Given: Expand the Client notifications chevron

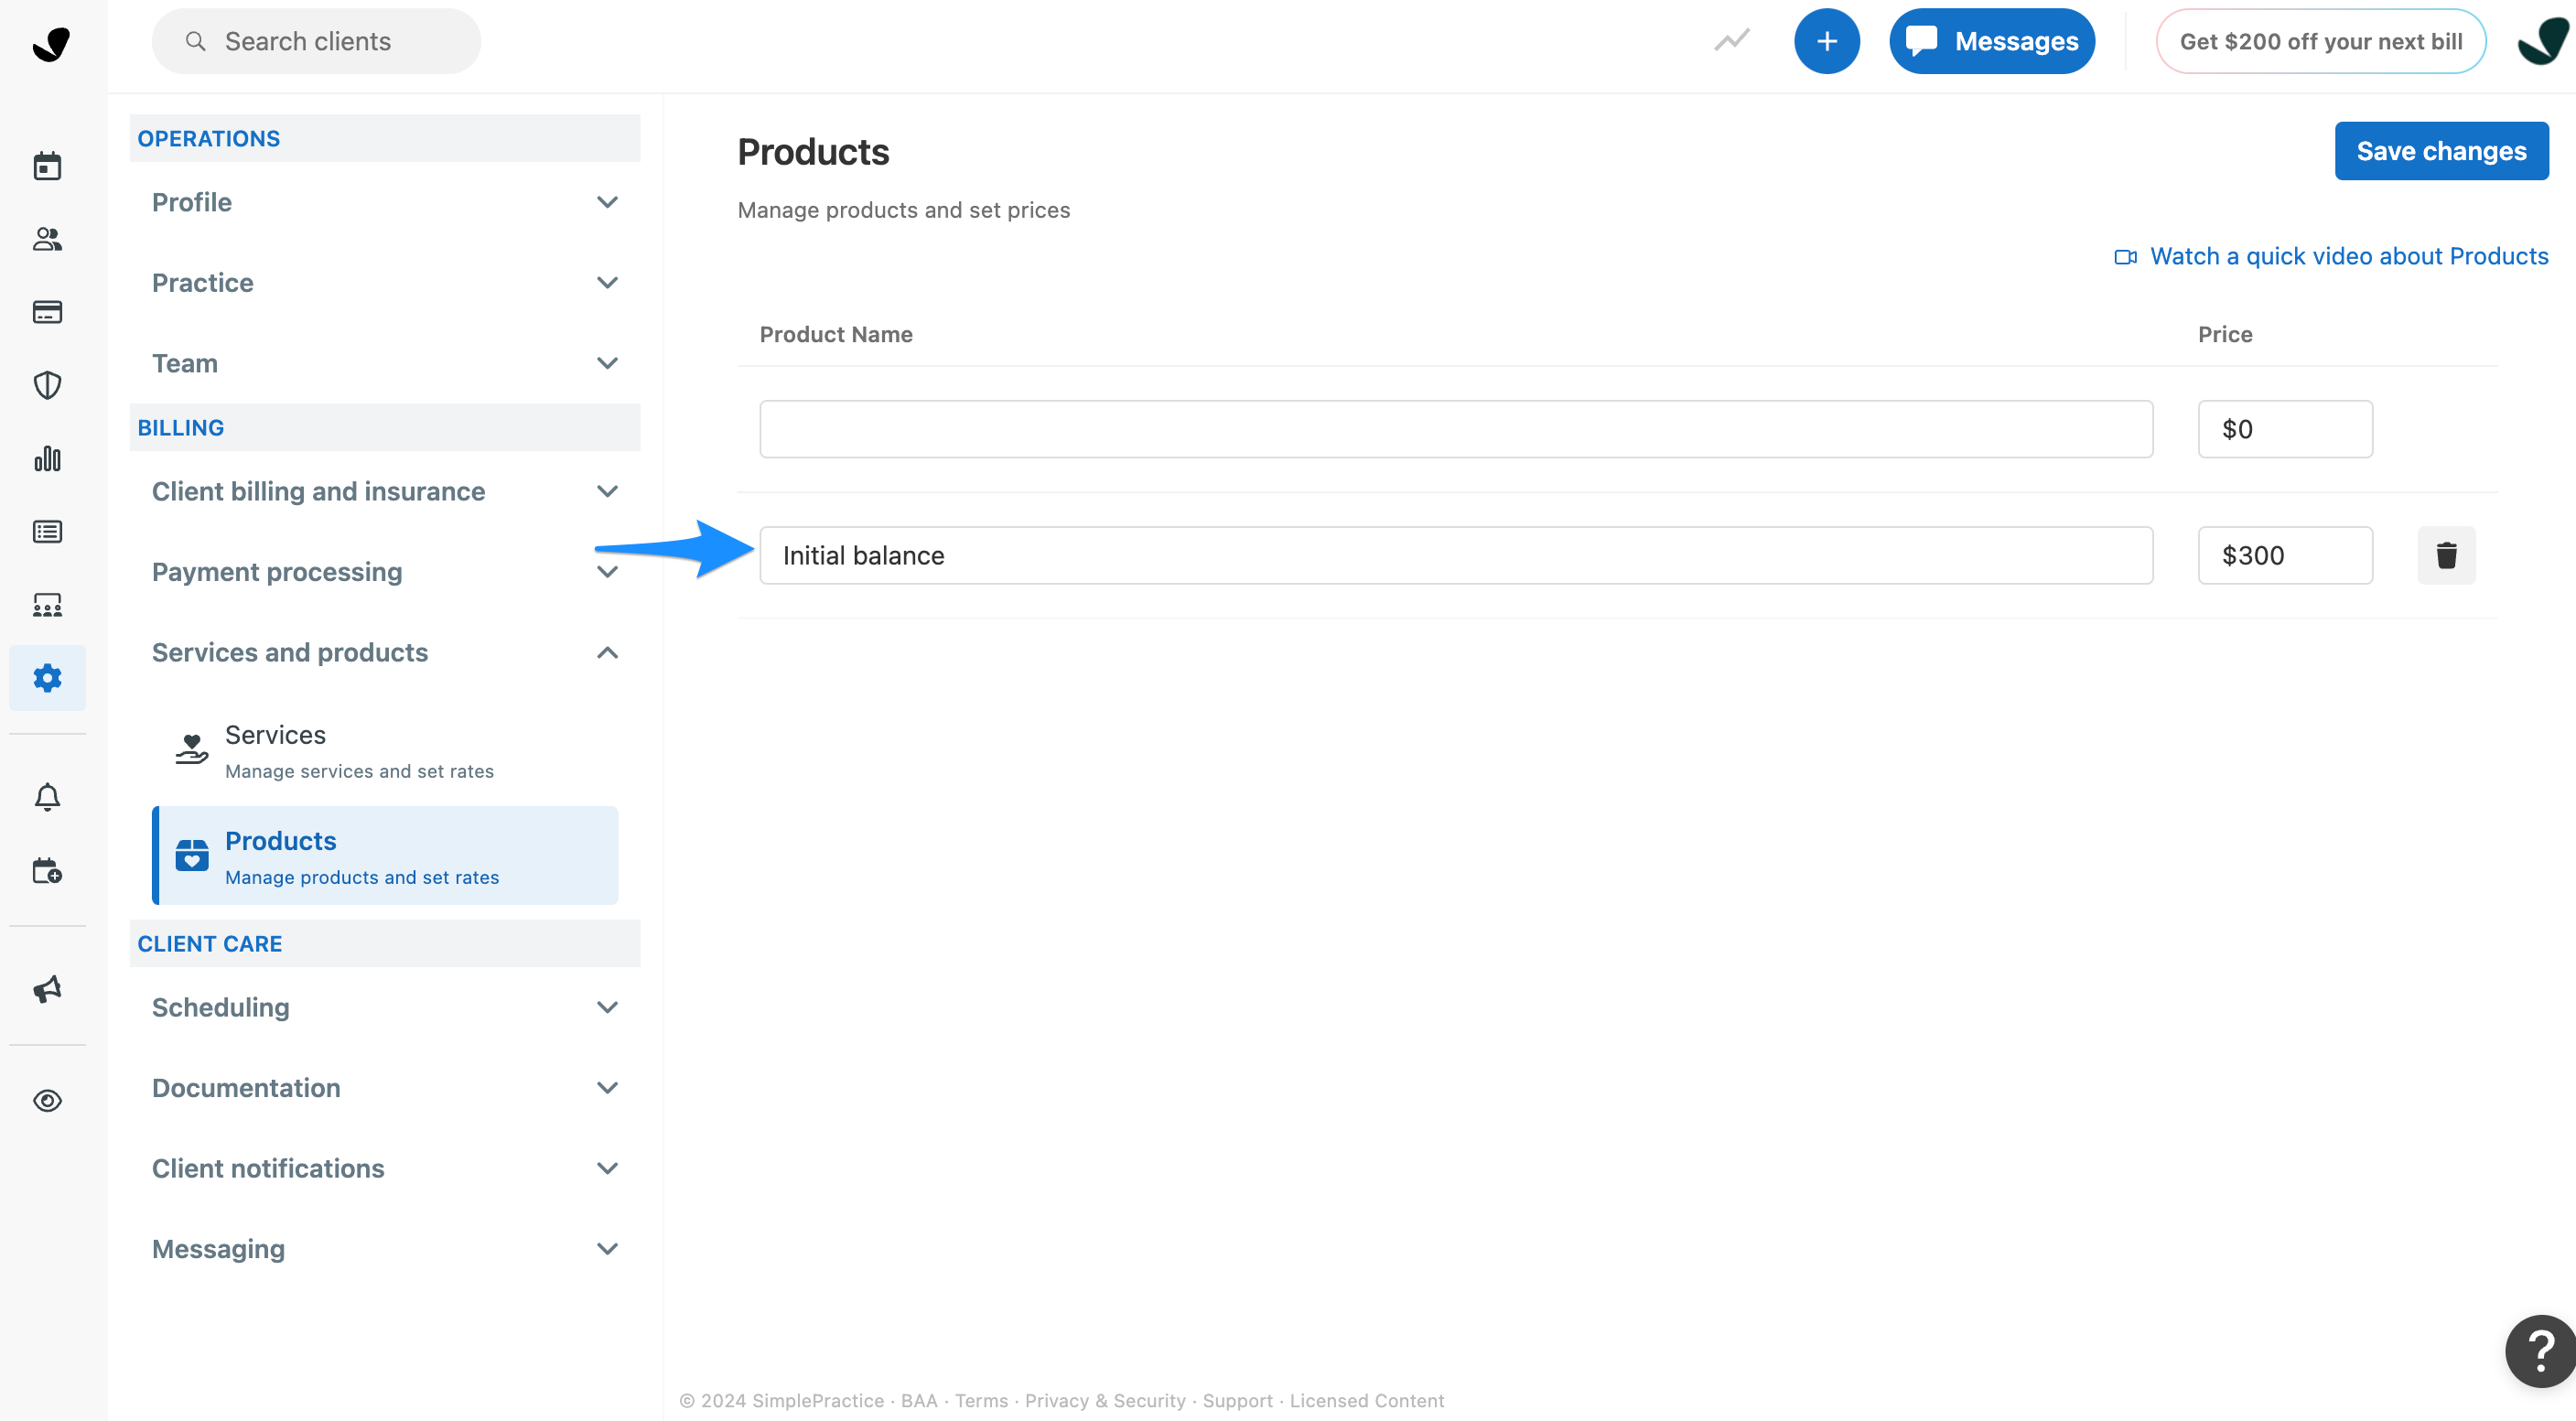Looking at the screenshot, I should [x=607, y=1168].
